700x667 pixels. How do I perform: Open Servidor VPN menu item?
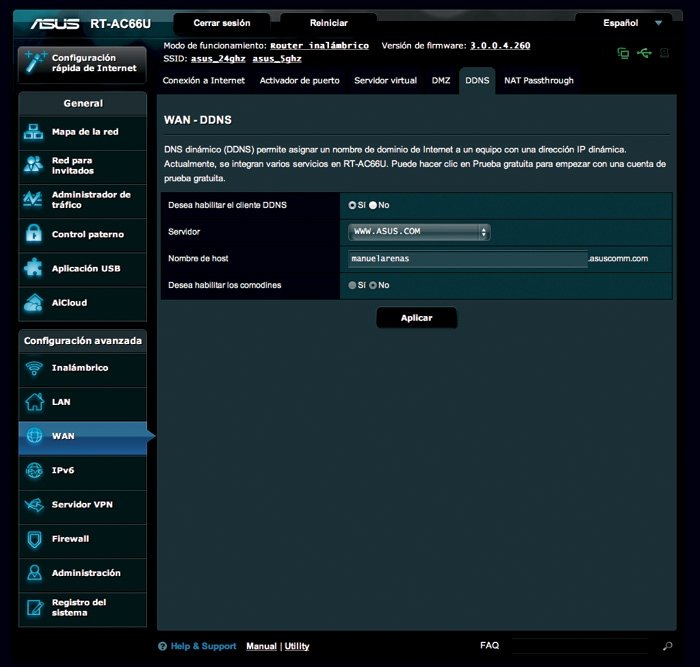83,505
